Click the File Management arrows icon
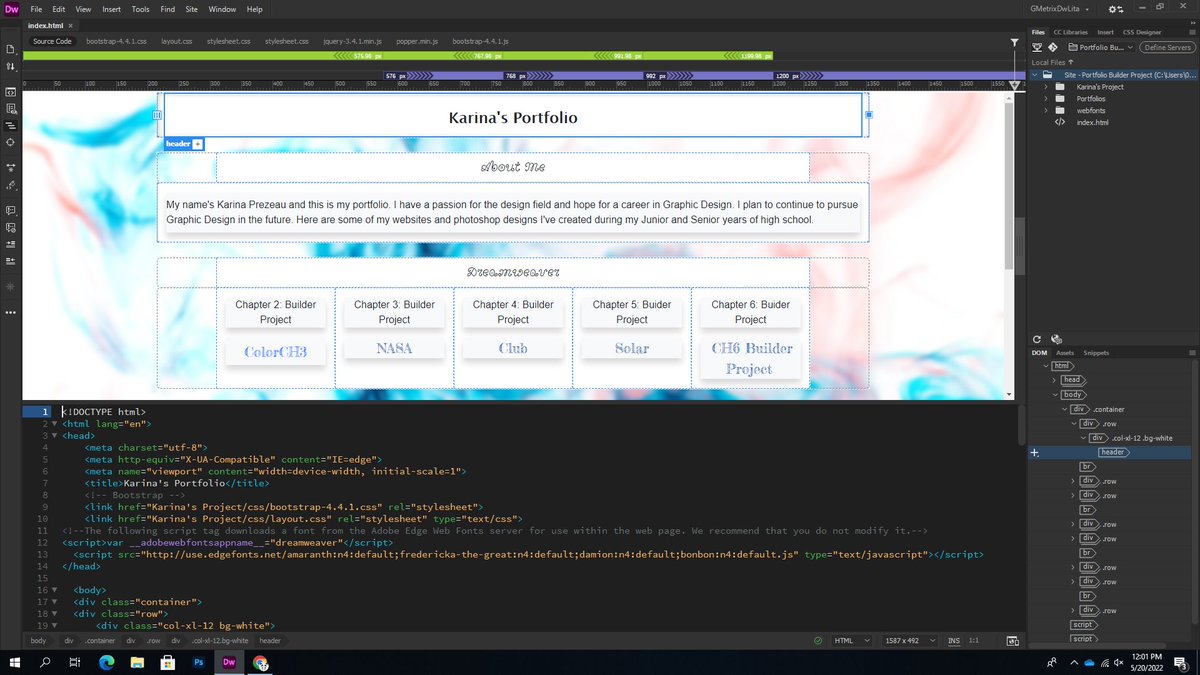This screenshot has height=675, width=1200. click(x=10, y=67)
